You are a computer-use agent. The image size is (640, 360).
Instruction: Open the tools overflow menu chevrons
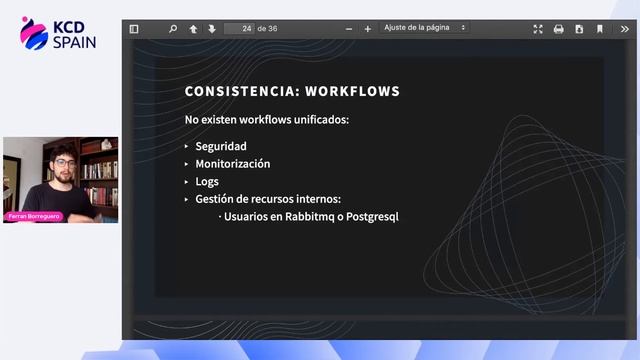(624, 29)
